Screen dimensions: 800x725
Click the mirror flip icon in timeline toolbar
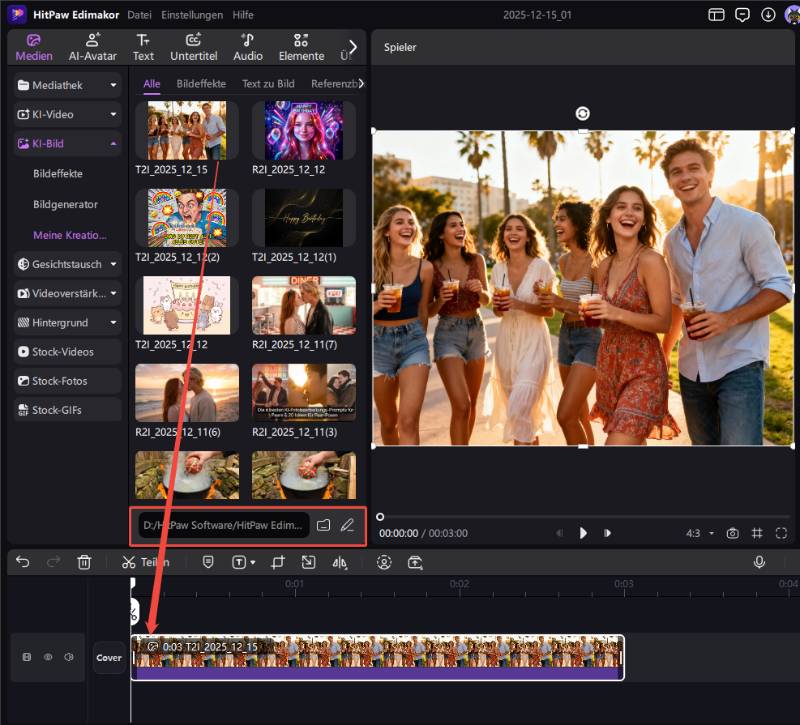pos(339,563)
